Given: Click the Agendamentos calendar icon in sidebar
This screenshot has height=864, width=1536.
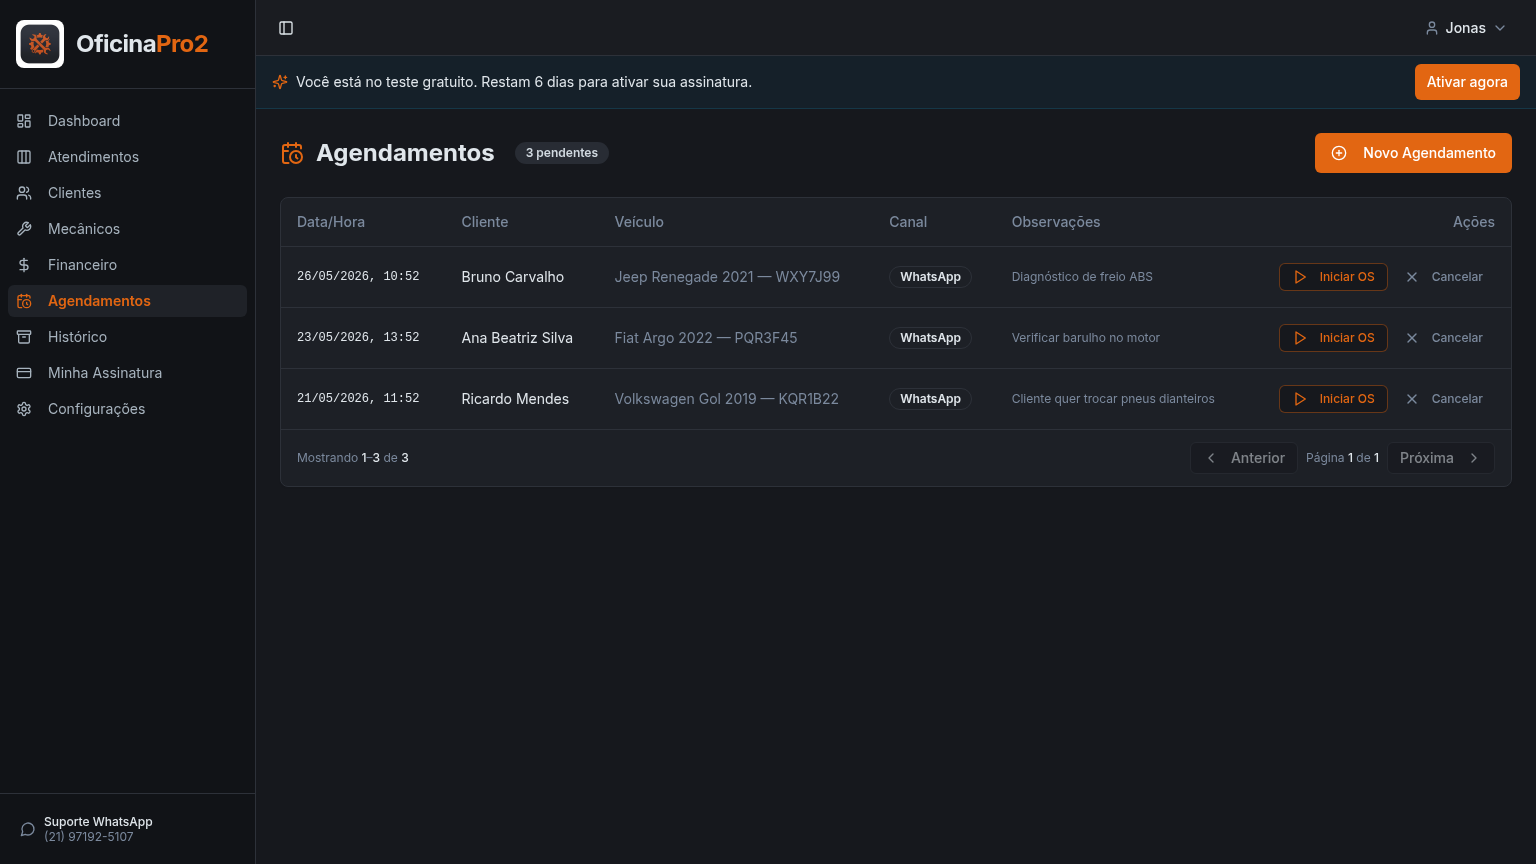Looking at the screenshot, I should coord(24,301).
